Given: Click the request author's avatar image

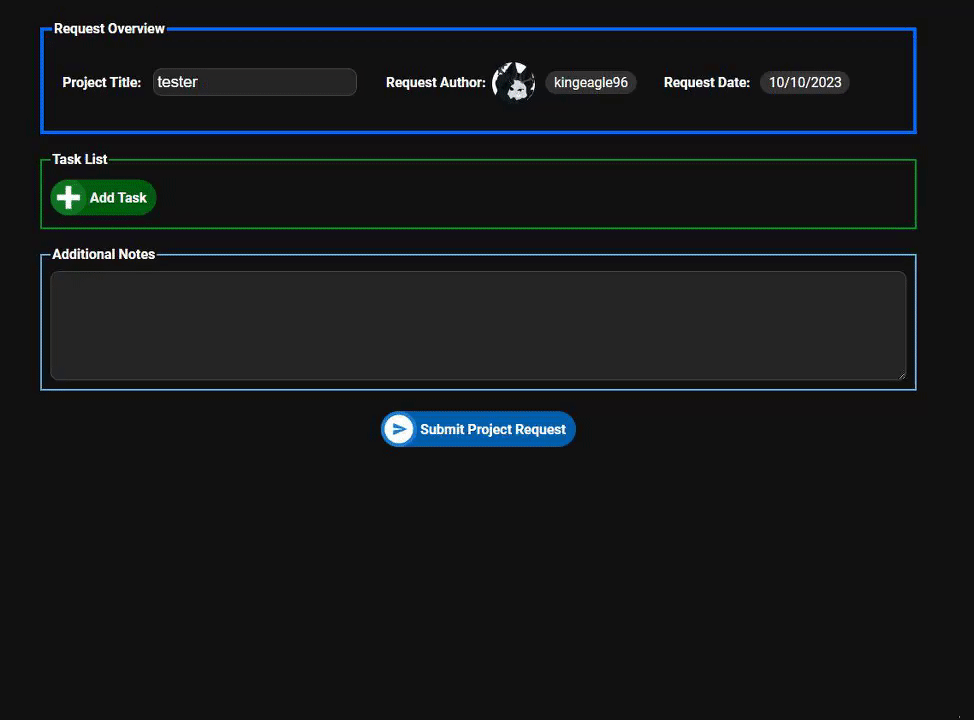Looking at the screenshot, I should (x=514, y=83).
